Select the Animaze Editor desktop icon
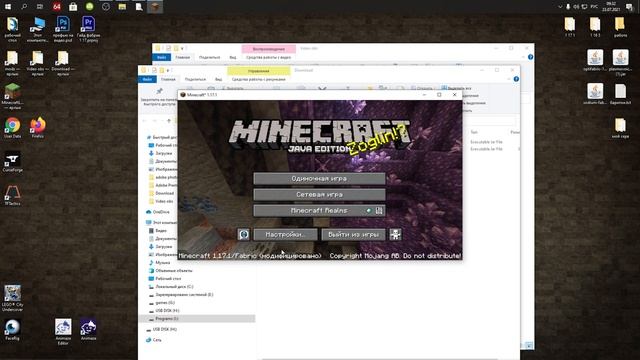 point(63,332)
